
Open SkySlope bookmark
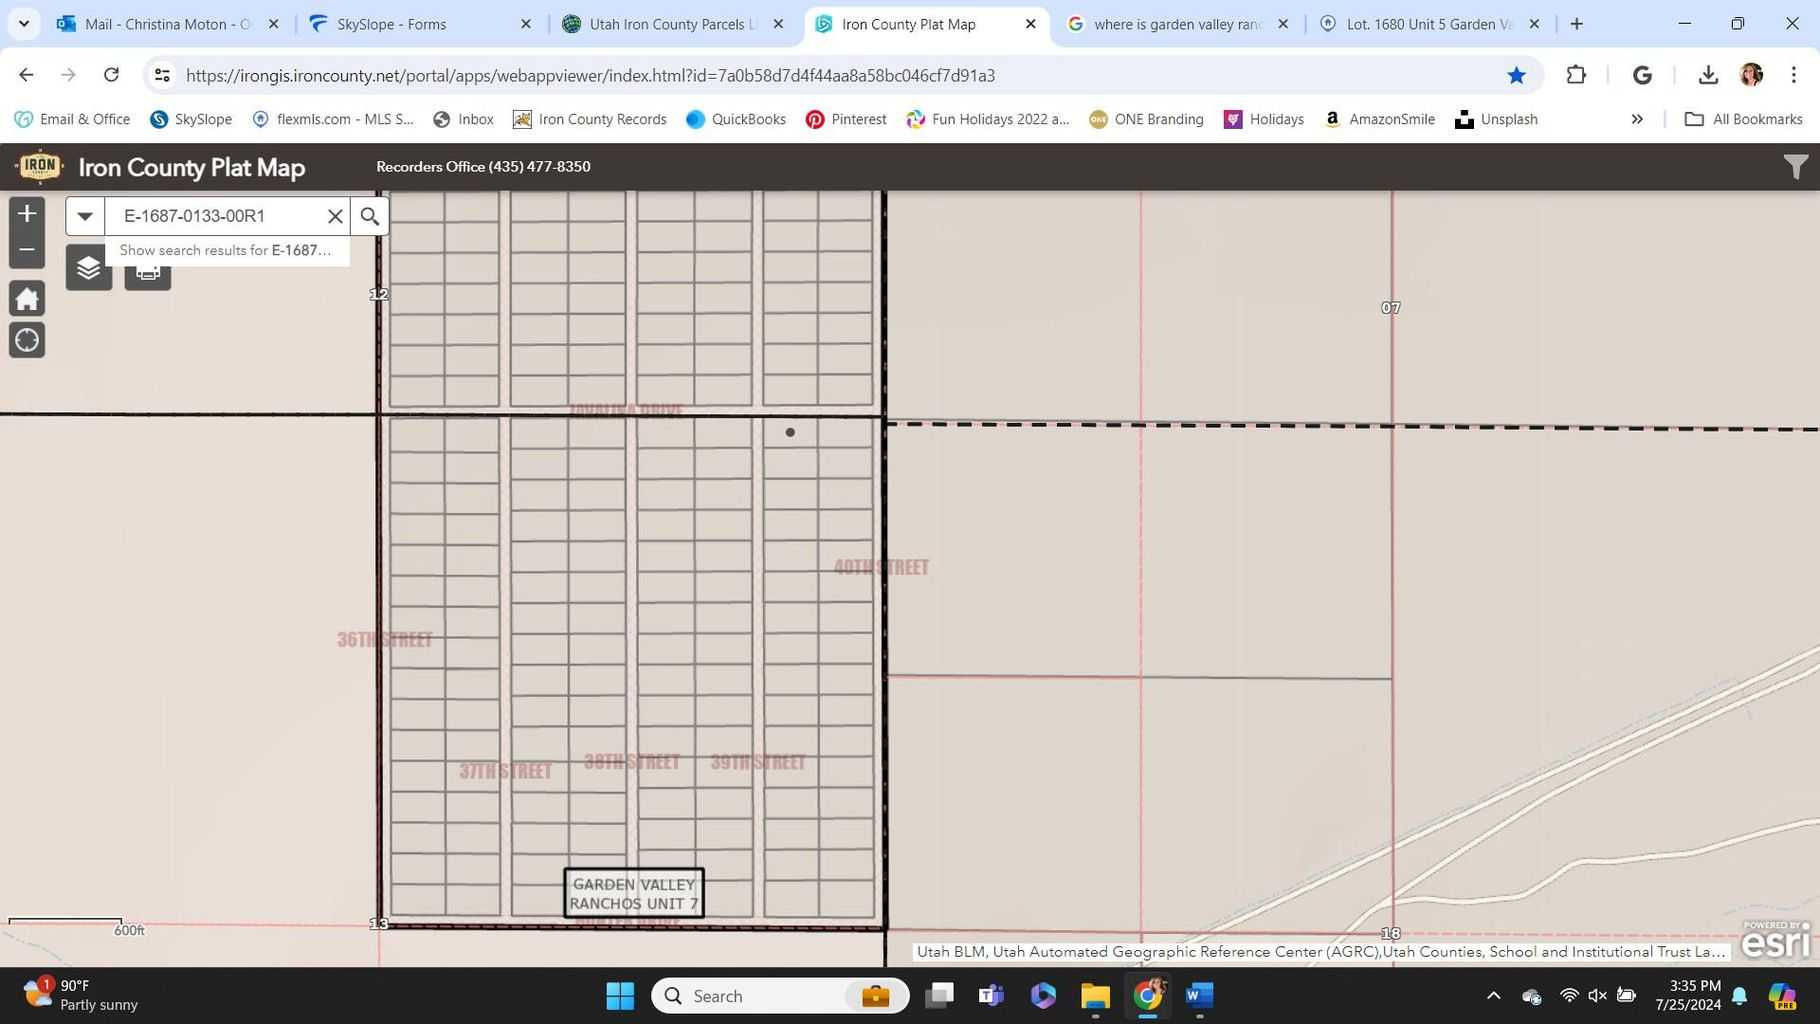coord(191,119)
